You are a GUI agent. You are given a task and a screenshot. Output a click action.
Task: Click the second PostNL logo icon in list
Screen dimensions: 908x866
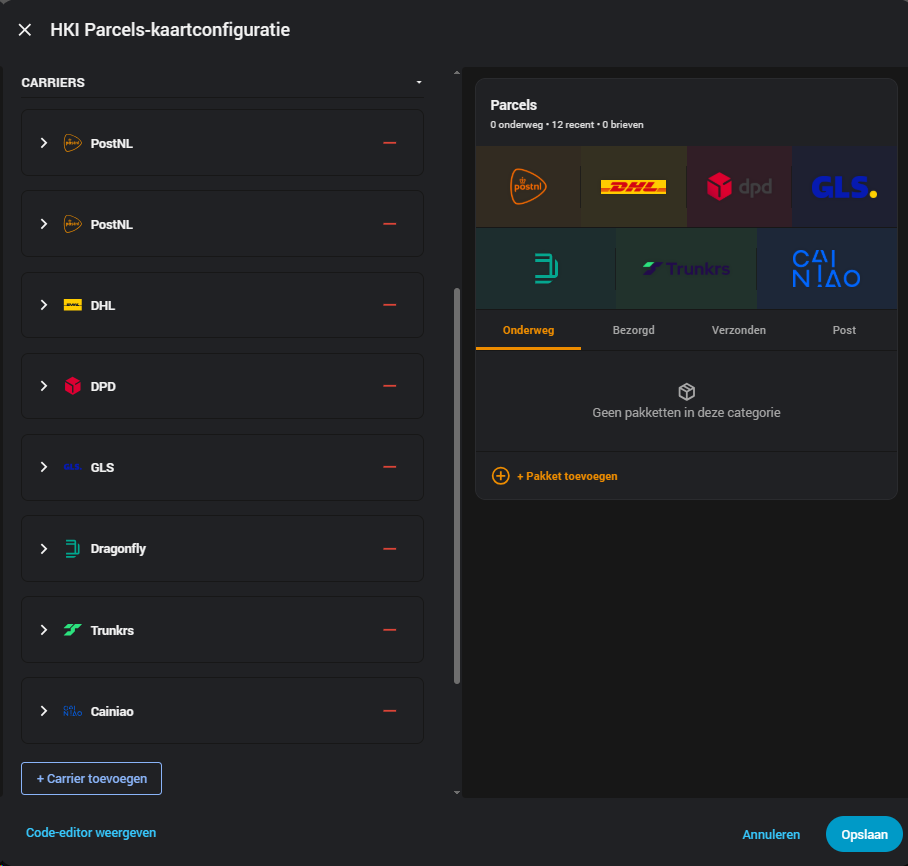tap(72, 224)
